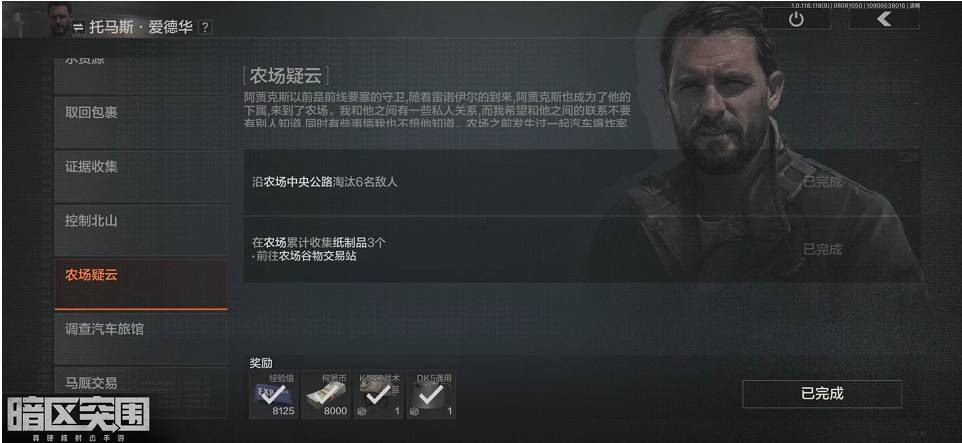Viewport: 962px width, 443px height.
Task: Click the power icon at top right
Action: click(796, 20)
